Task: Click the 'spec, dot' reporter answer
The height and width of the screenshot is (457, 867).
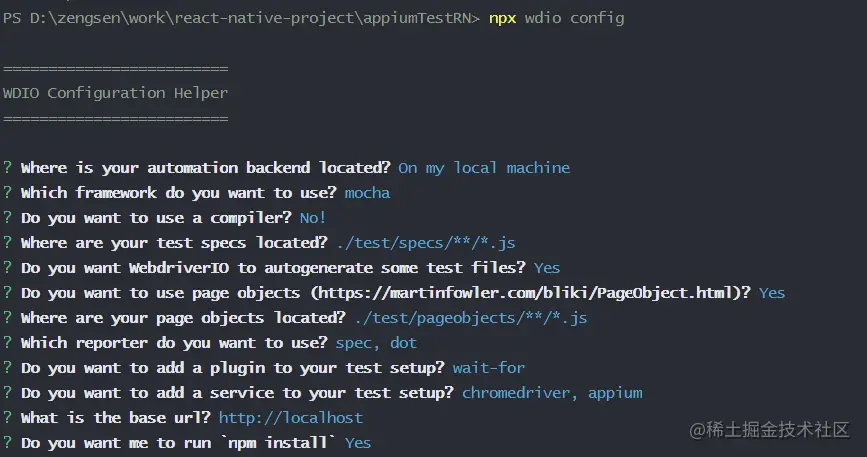Action: click(x=376, y=343)
